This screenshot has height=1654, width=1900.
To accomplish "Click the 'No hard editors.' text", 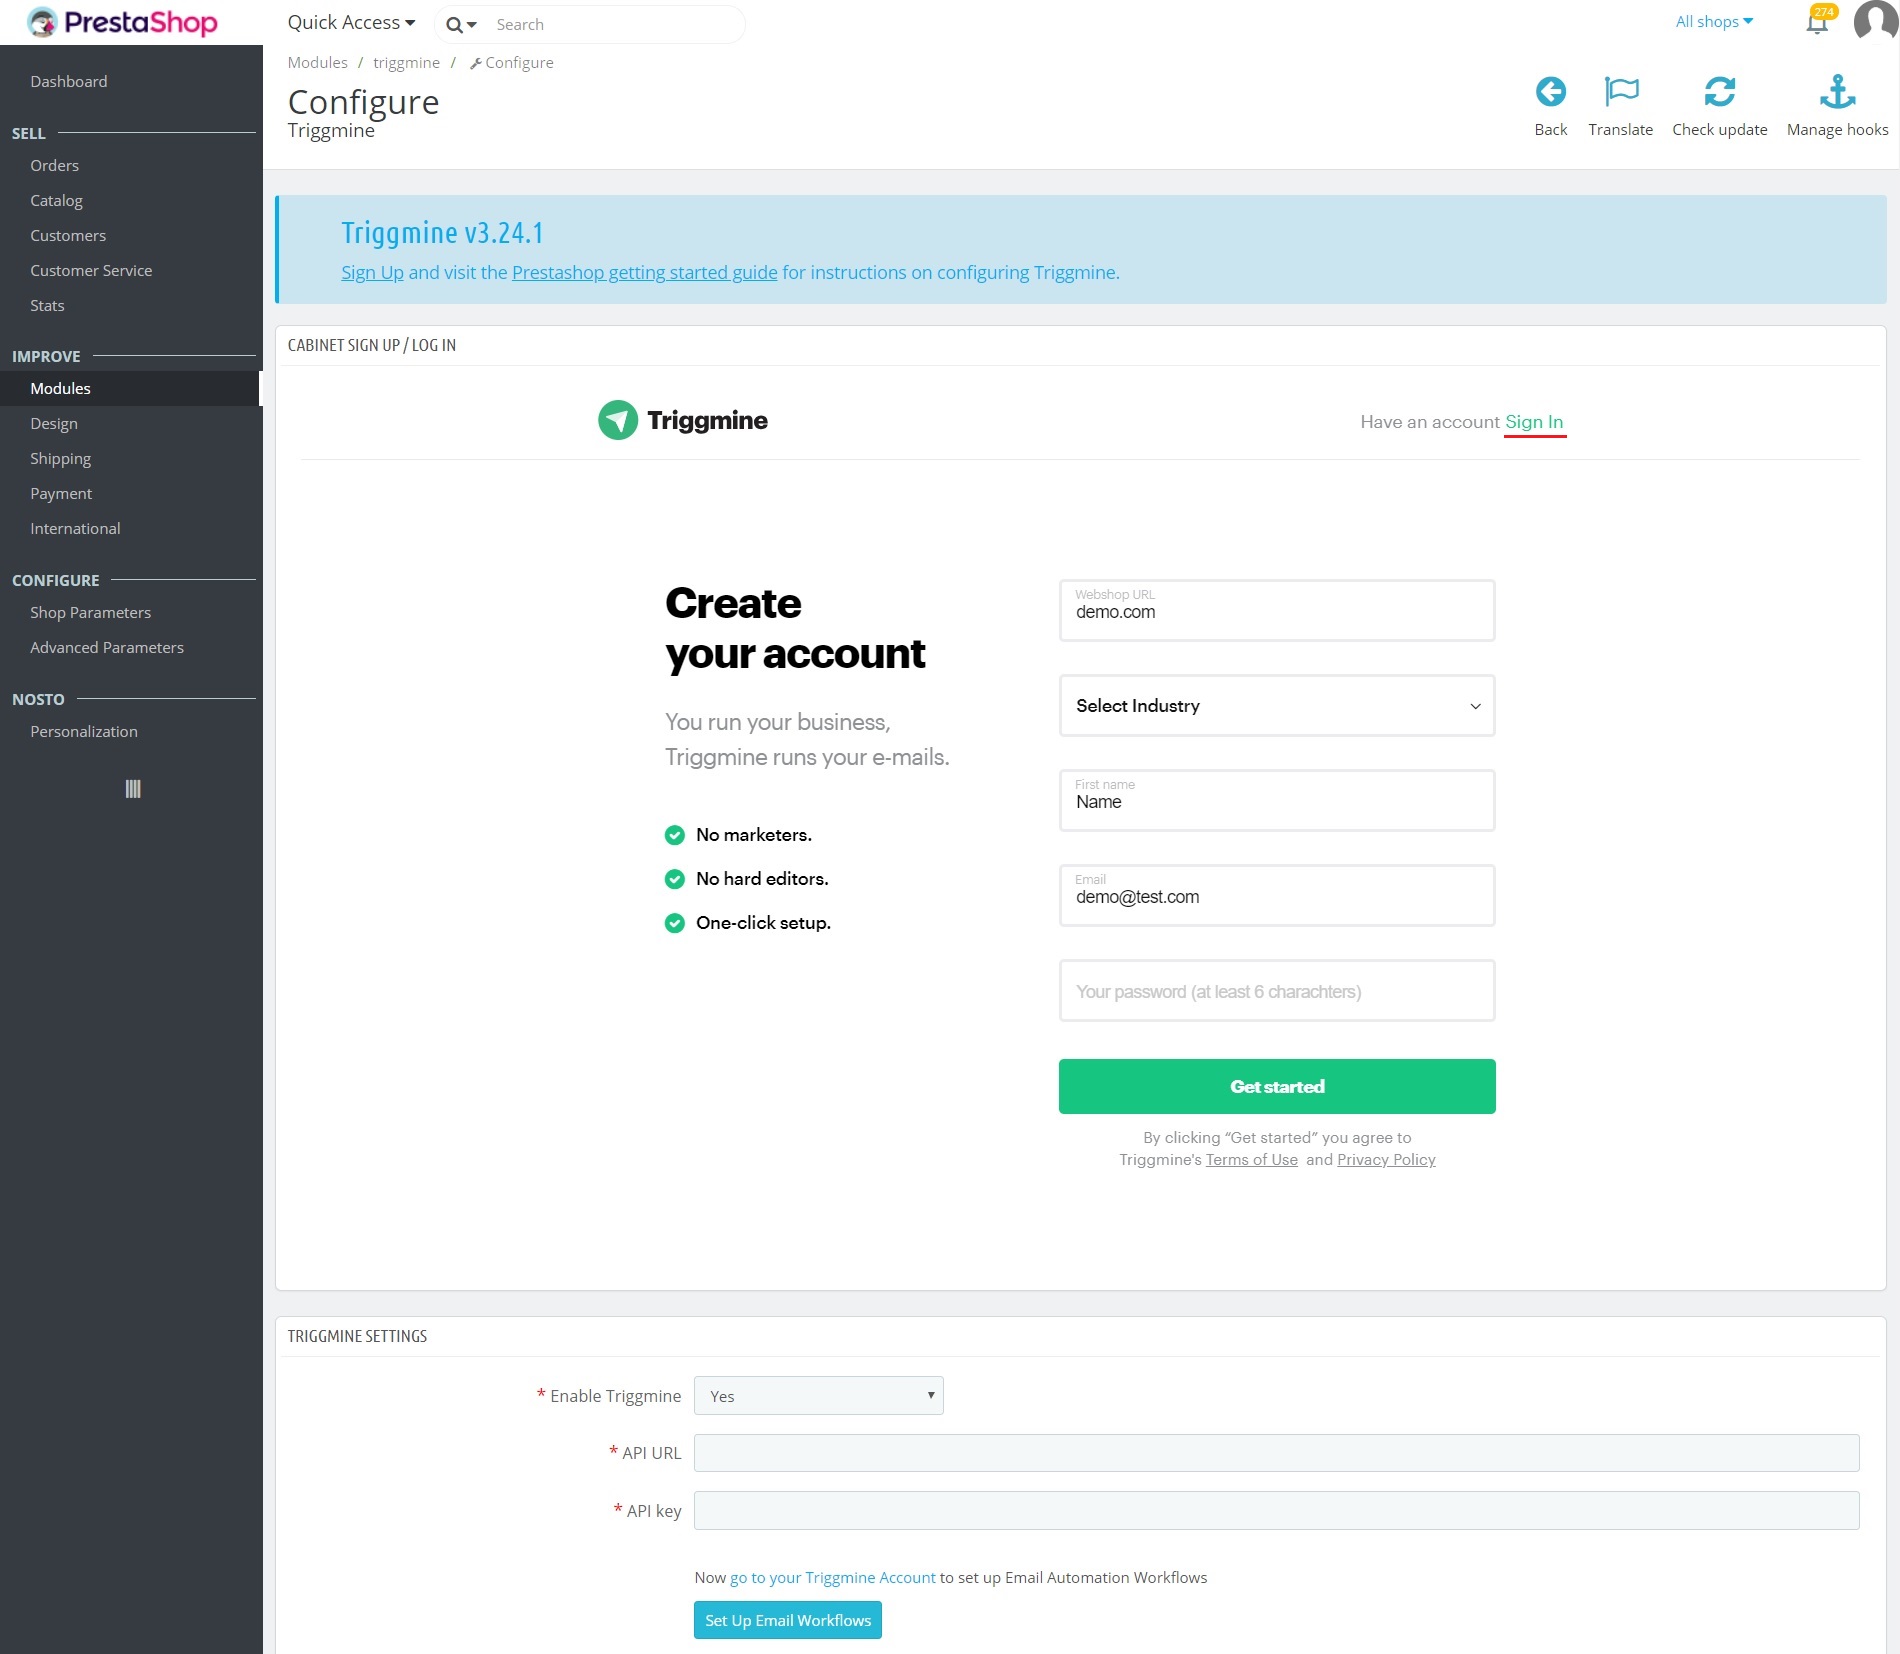I will coord(762,879).
